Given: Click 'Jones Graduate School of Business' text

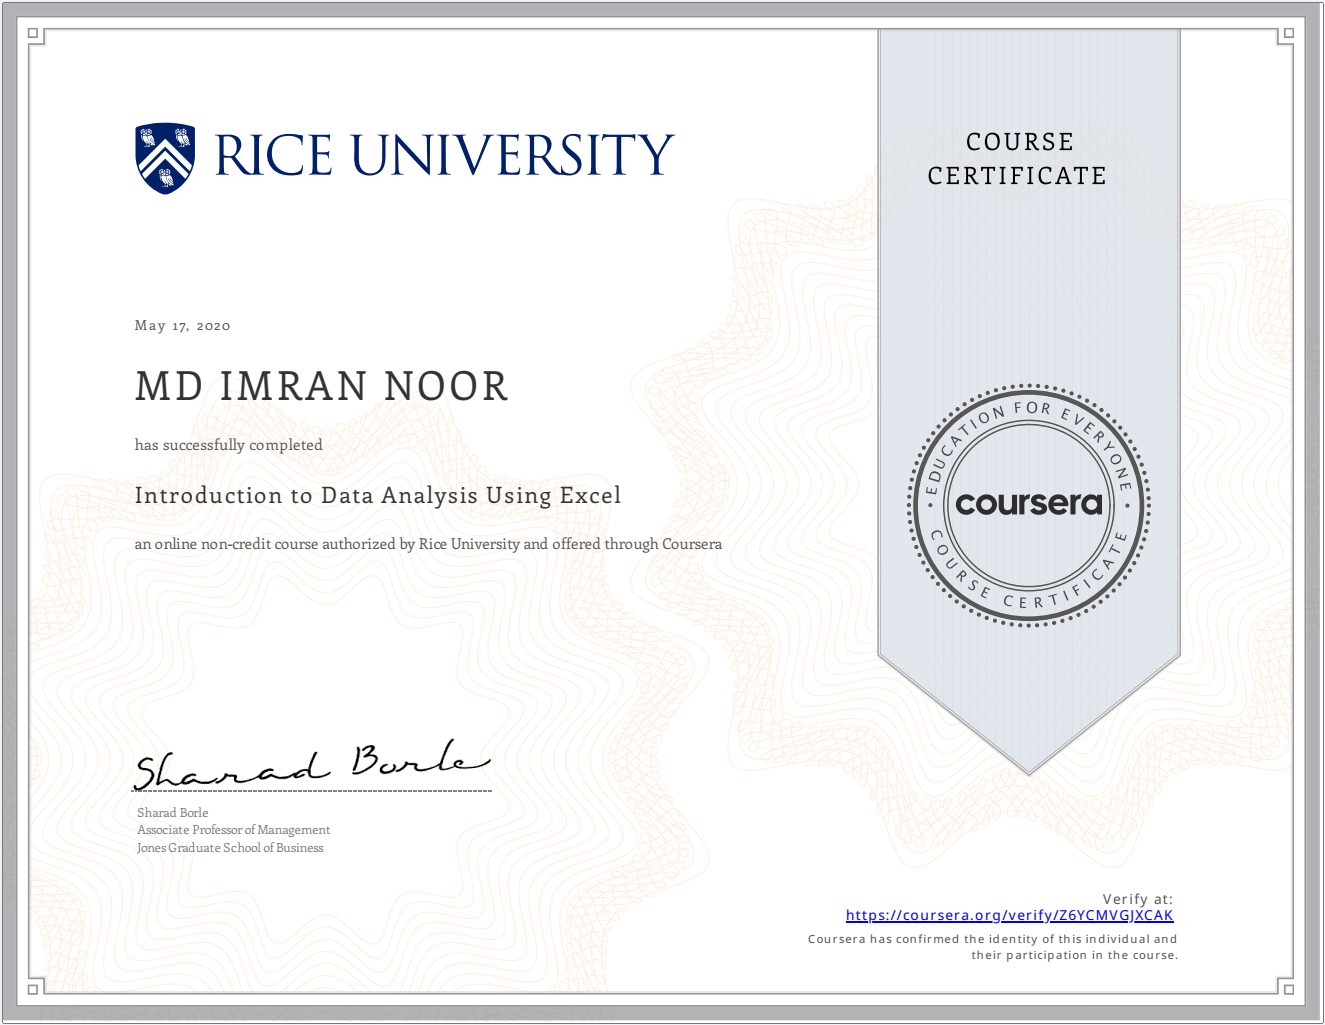Looking at the screenshot, I should click(231, 848).
